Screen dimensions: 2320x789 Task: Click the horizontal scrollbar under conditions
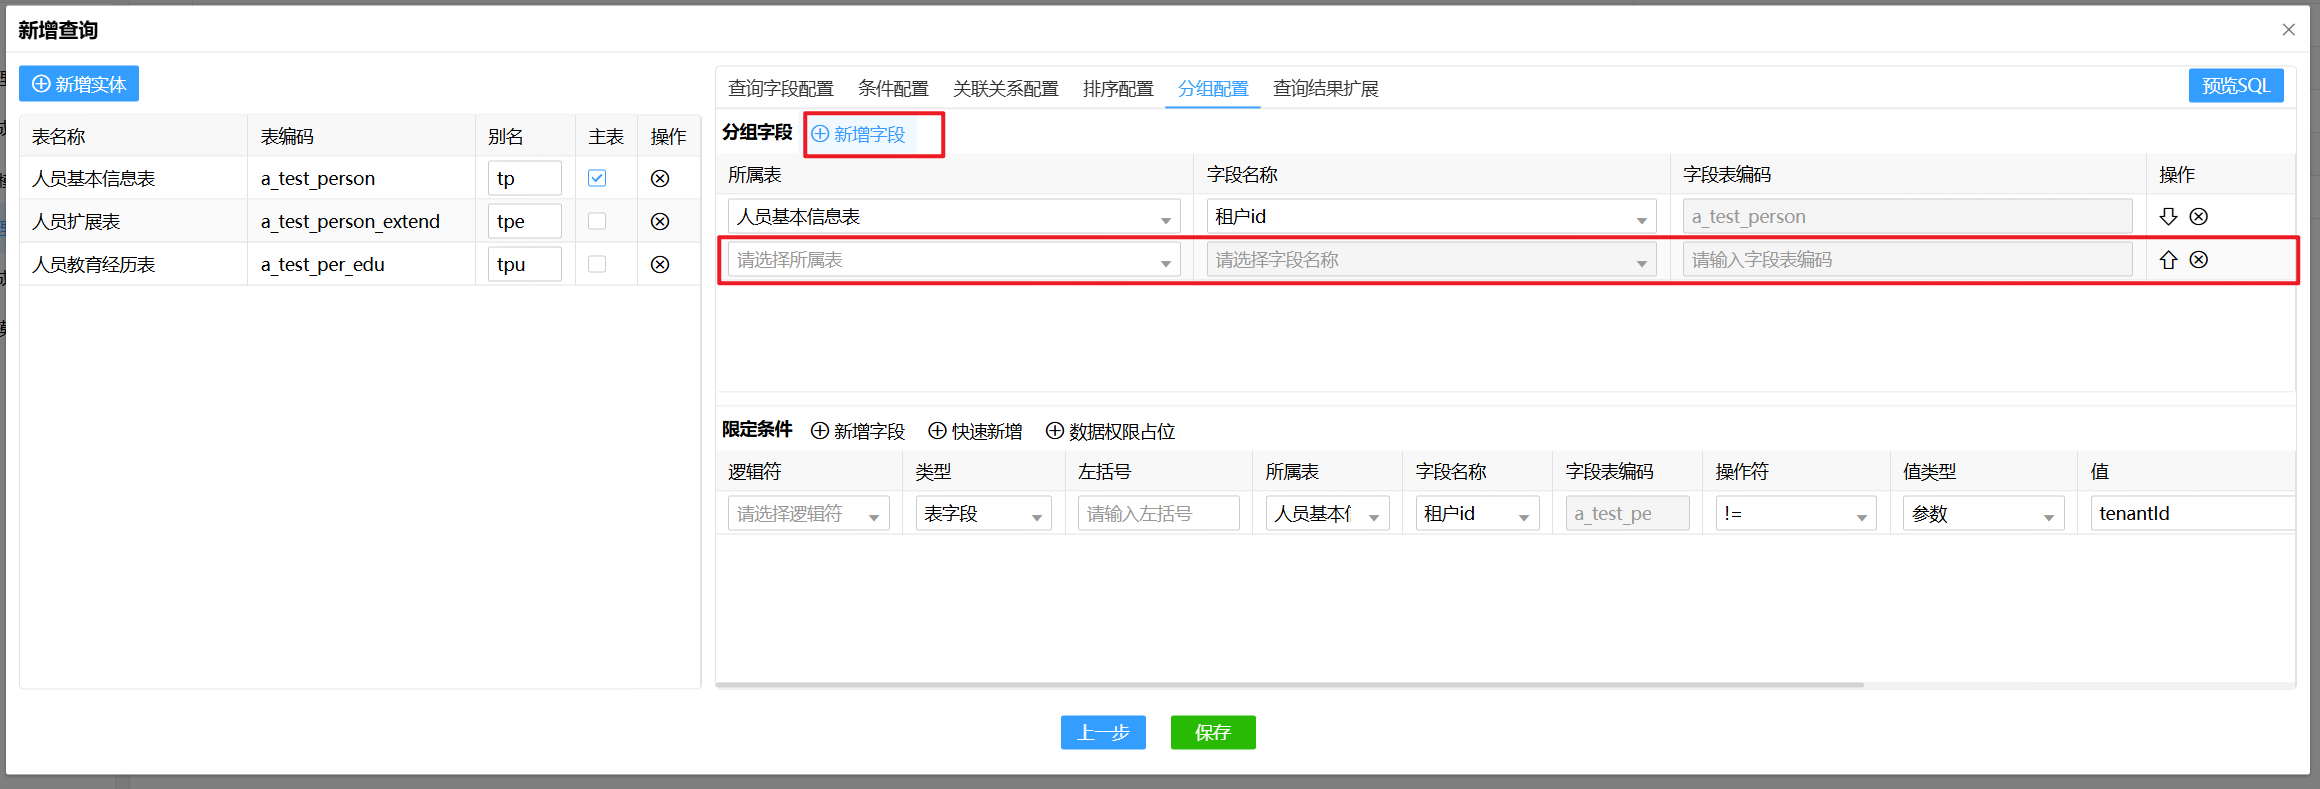(x=1290, y=685)
